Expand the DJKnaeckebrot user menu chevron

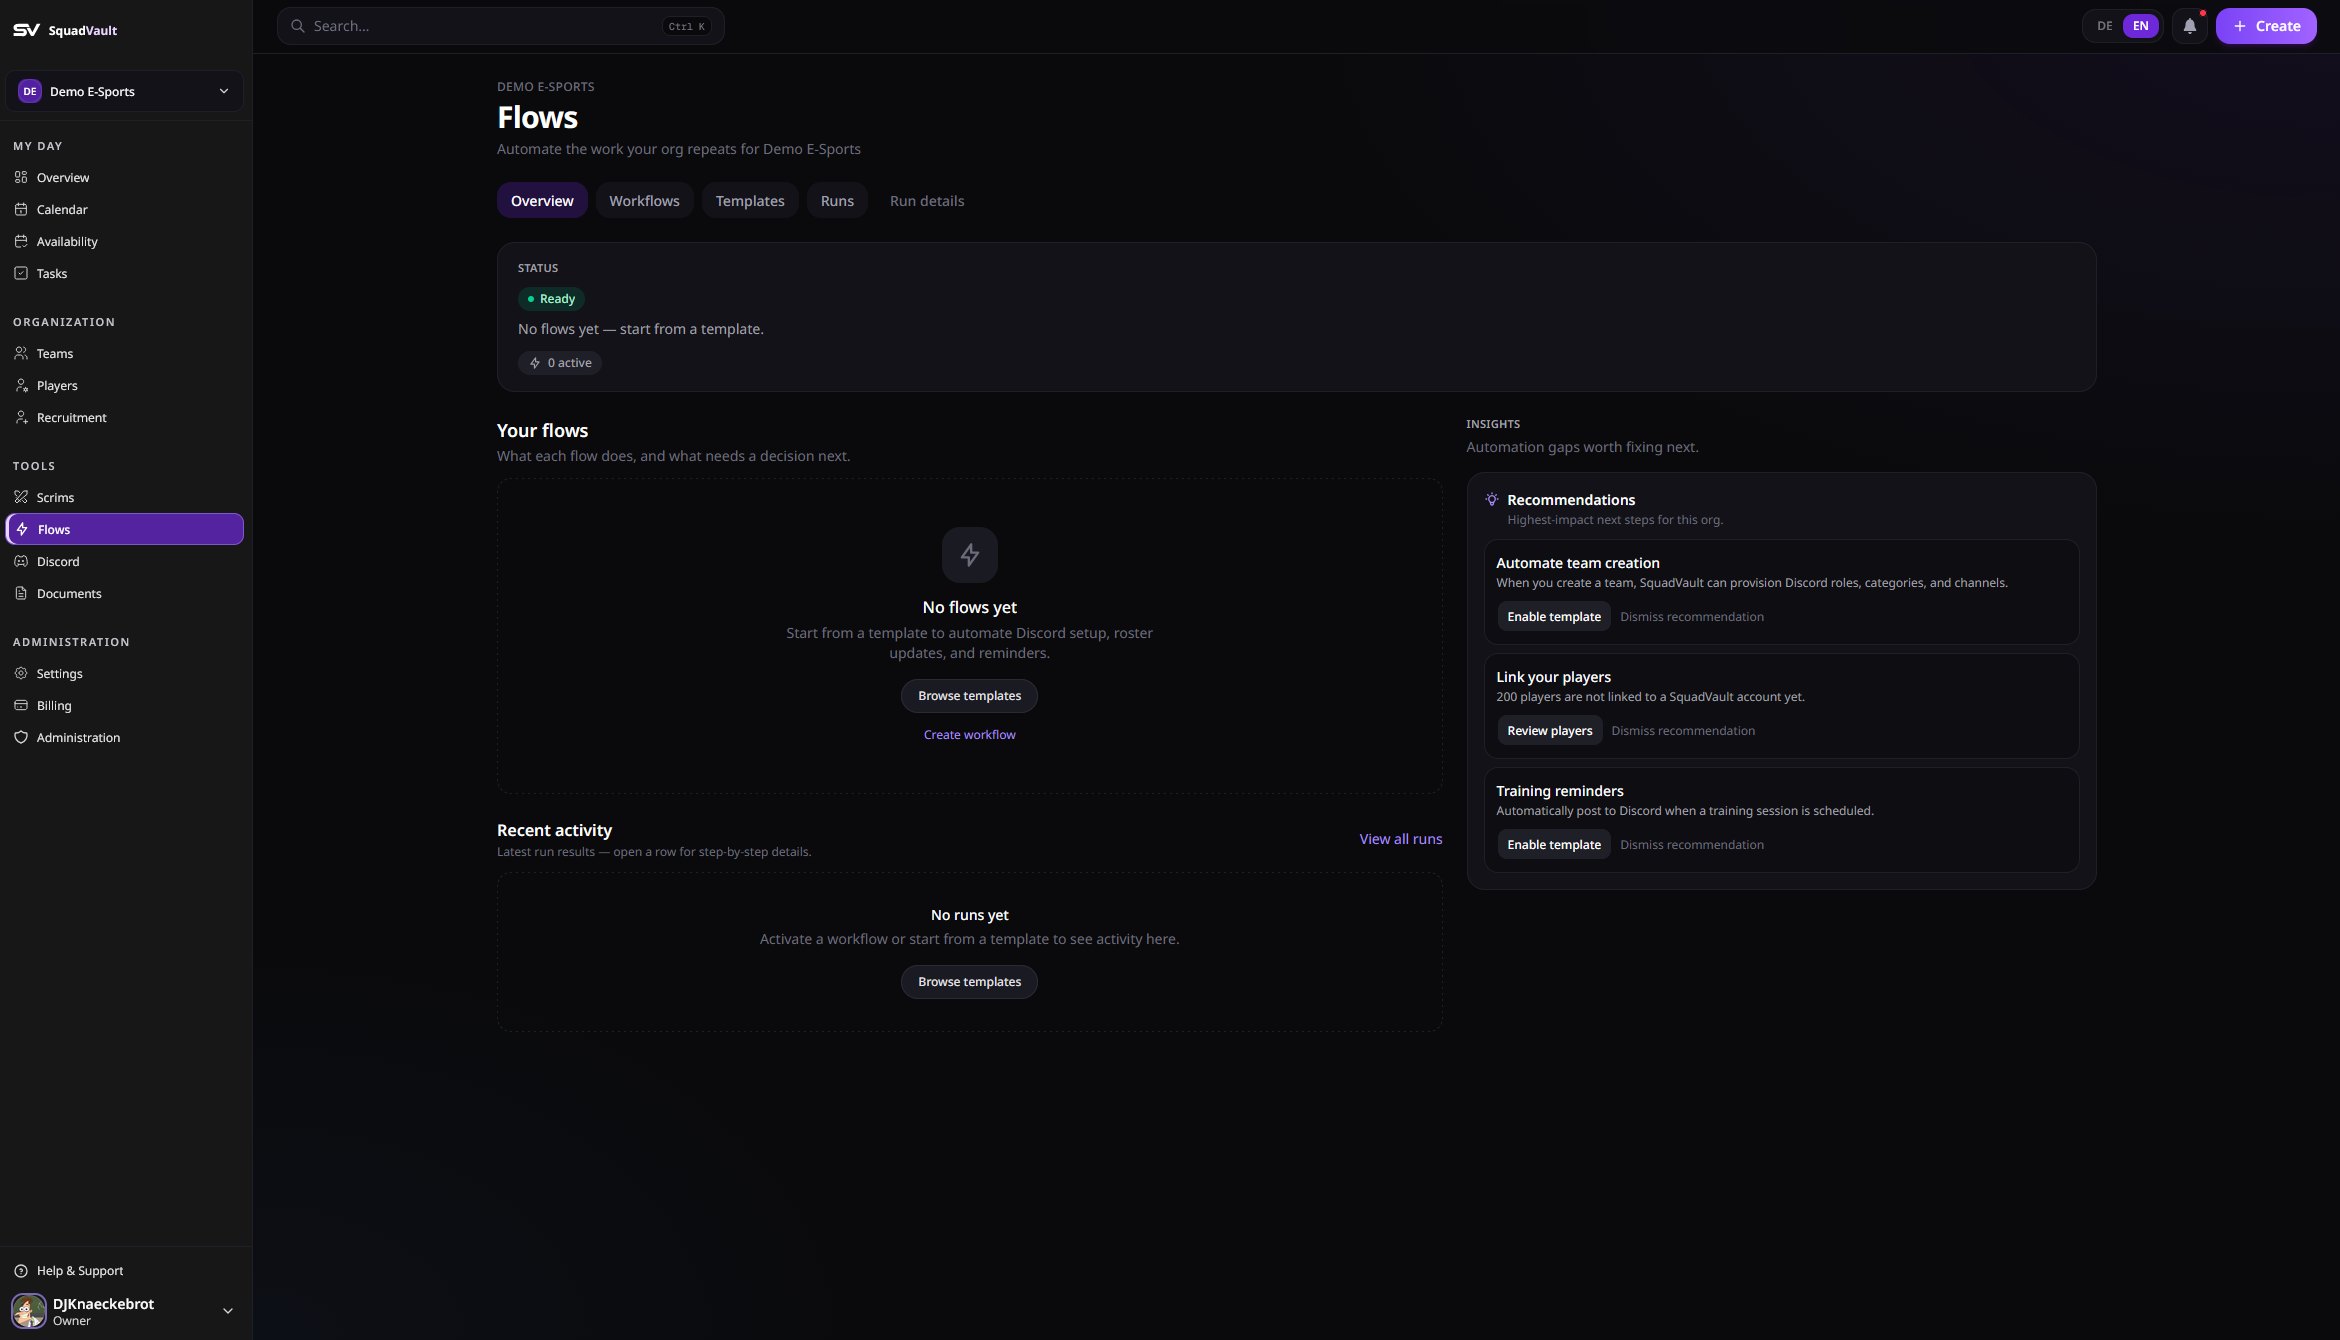pyautogui.click(x=228, y=1311)
